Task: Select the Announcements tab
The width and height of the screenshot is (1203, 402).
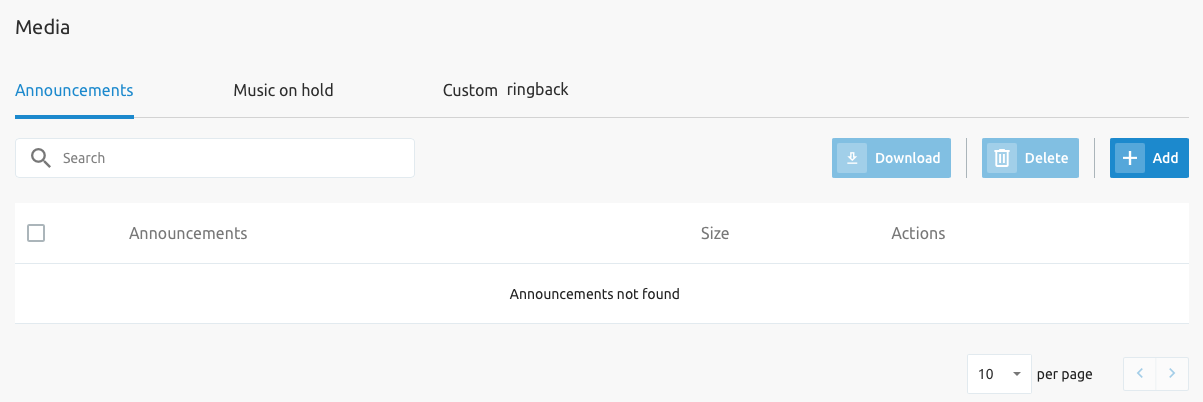Action: click(x=74, y=90)
